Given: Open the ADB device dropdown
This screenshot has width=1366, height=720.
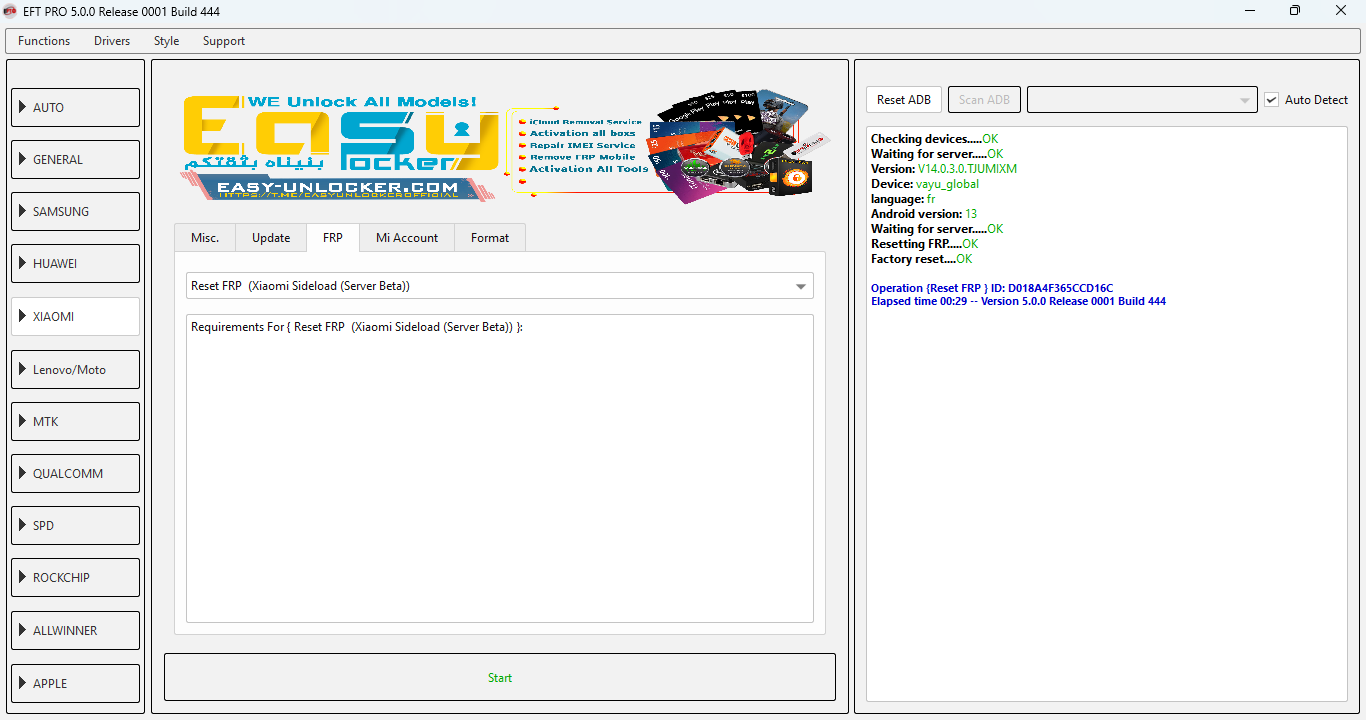Looking at the screenshot, I should [x=1143, y=100].
